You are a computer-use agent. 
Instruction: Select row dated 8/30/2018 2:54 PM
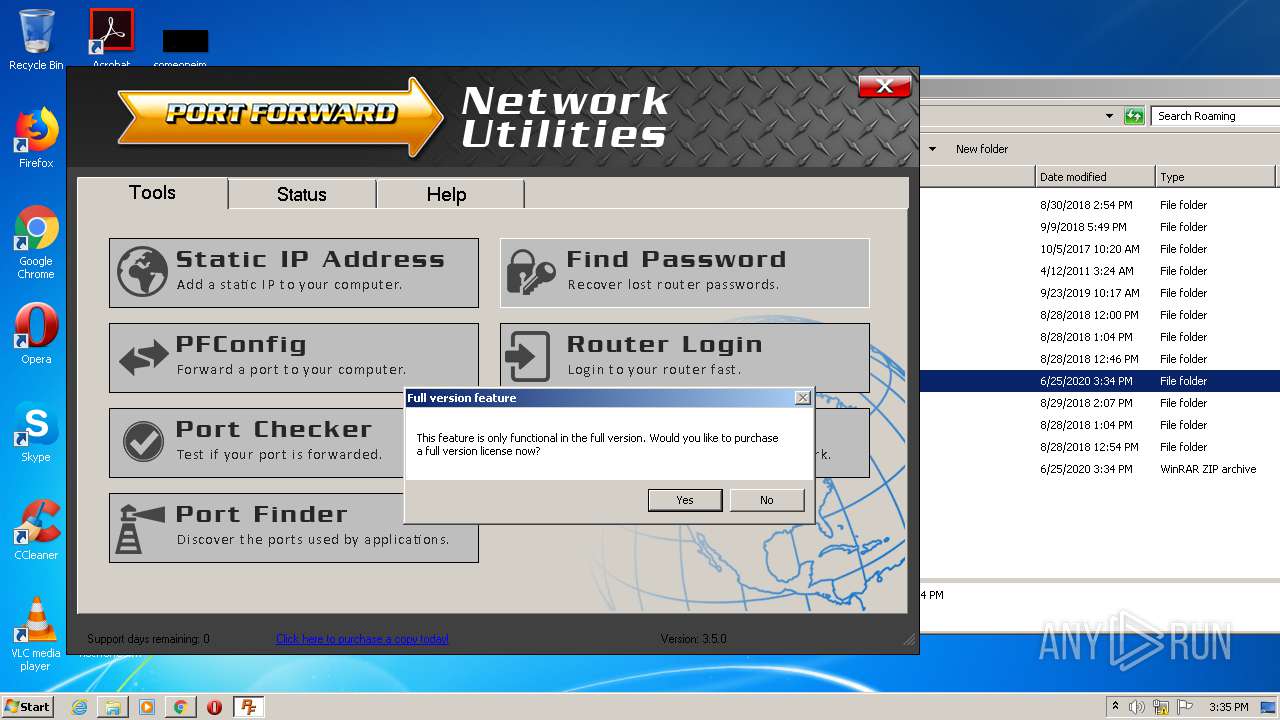pyautogui.click(x=1100, y=205)
